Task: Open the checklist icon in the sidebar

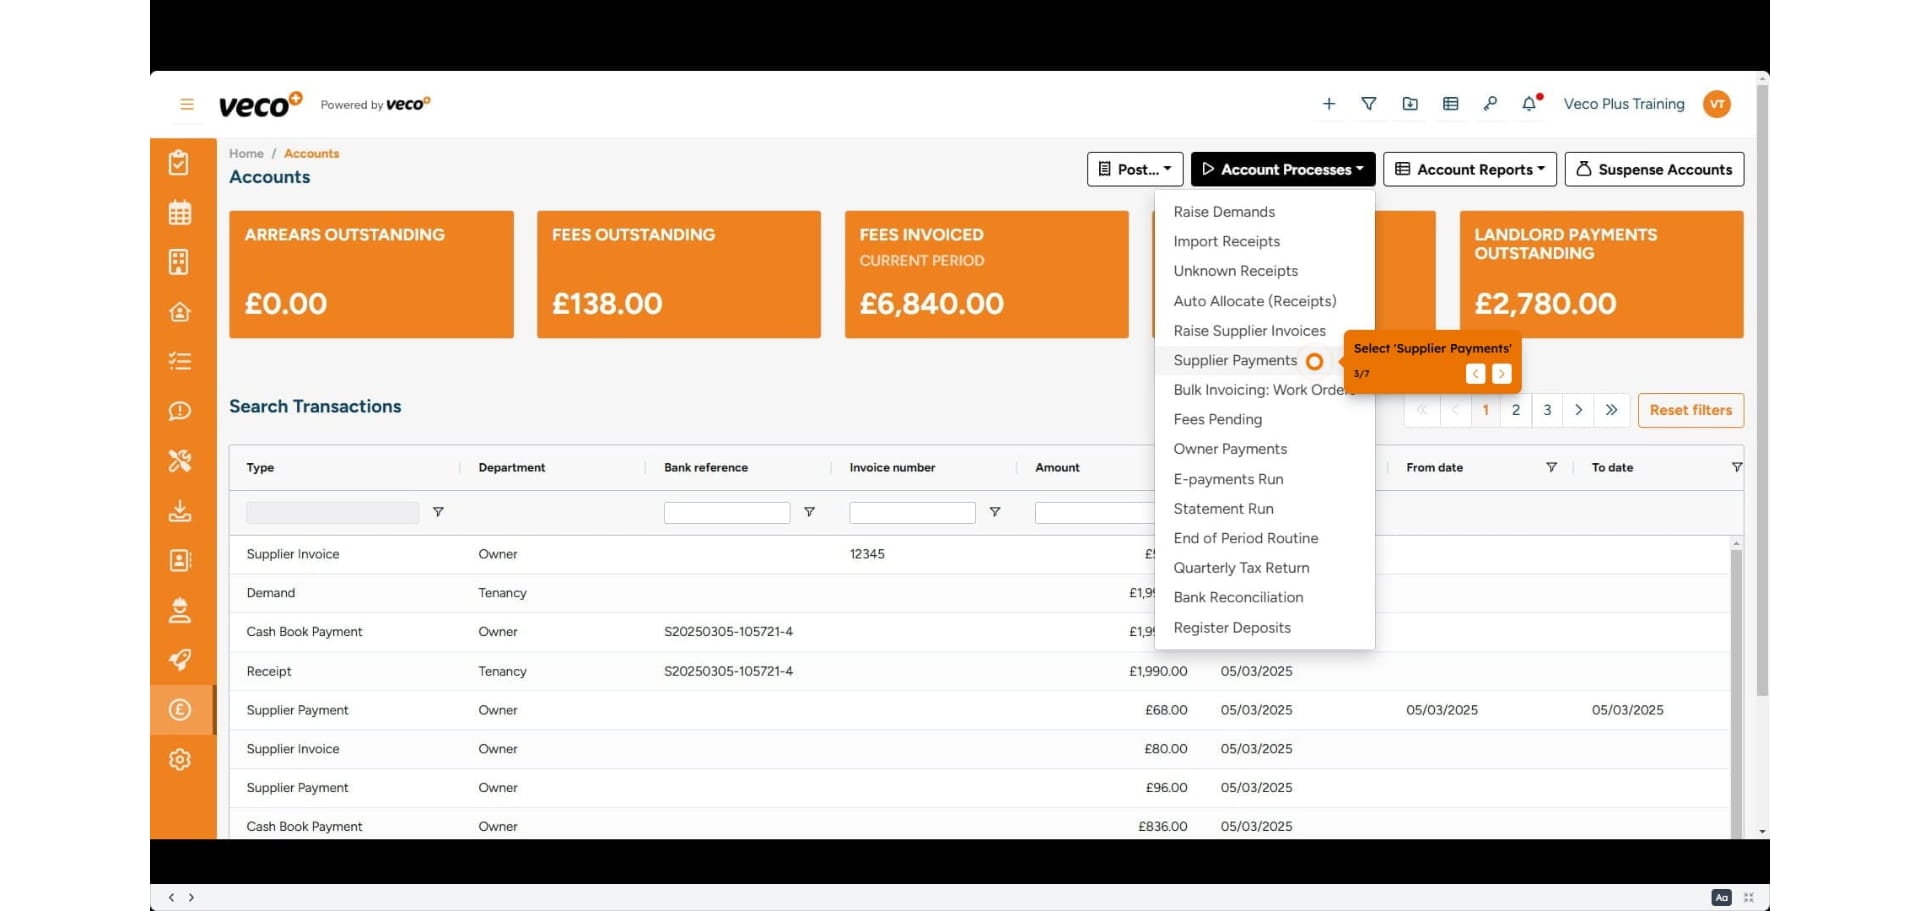Action: coord(180,361)
